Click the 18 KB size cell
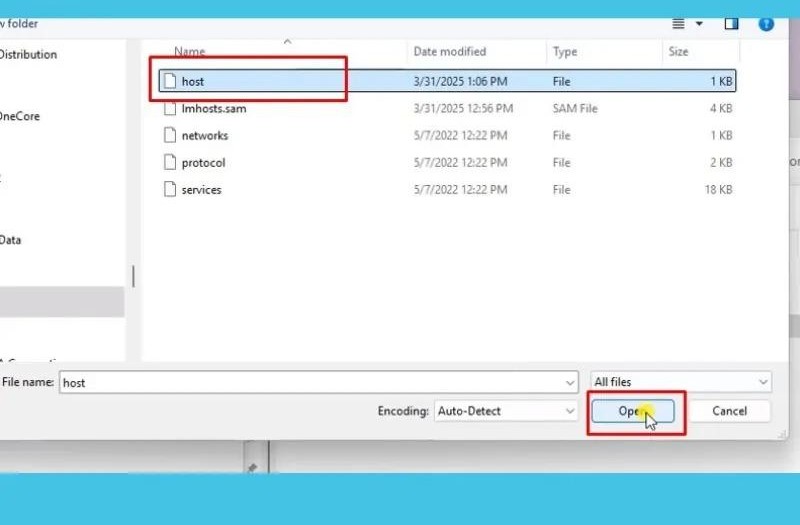The width and height of the screenshot is (800, 525). (718, 190)
